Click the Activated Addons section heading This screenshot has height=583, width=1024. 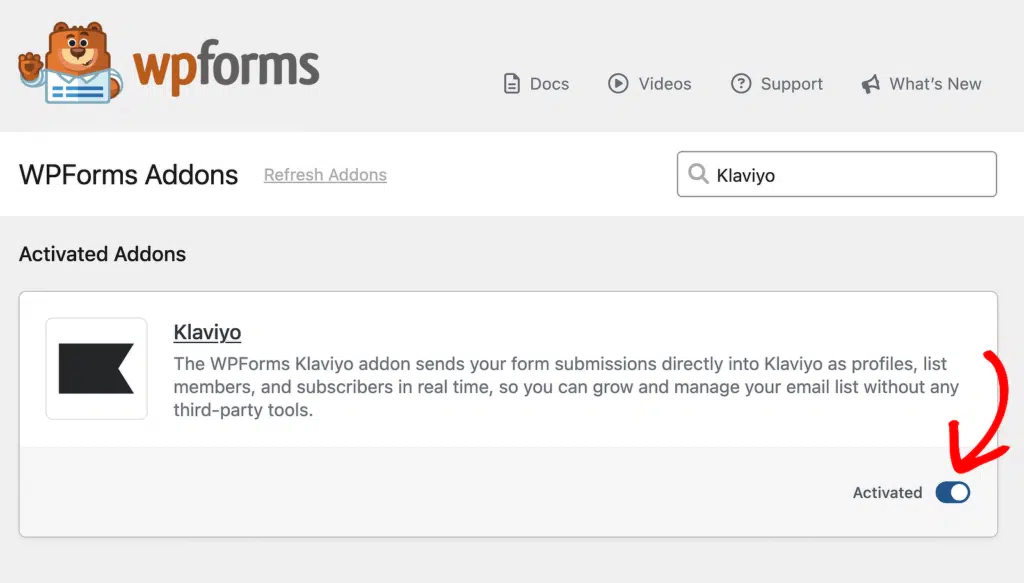pyautogui.click(x=103, y=254)
